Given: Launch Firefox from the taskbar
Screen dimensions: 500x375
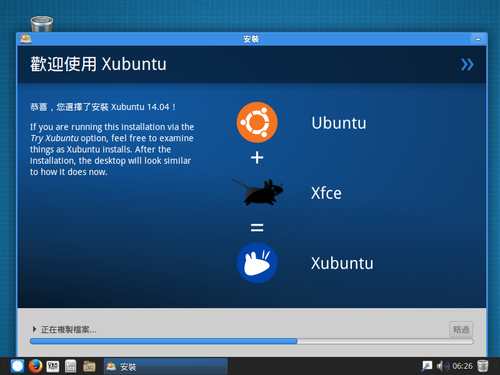Looking at the screenshot, I should (35, 366).
